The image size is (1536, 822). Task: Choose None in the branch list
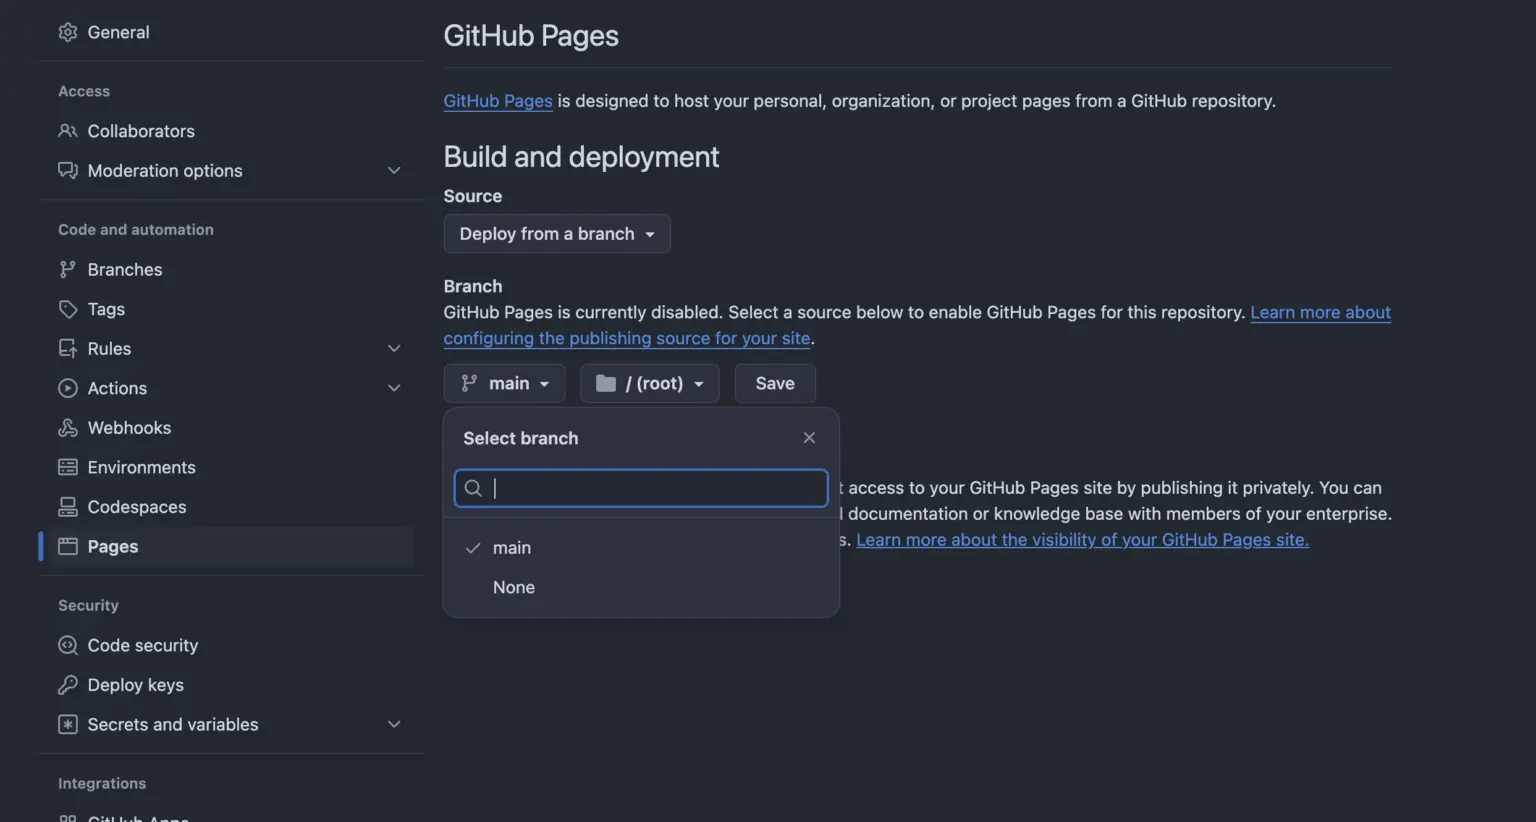tap(513, 587)
